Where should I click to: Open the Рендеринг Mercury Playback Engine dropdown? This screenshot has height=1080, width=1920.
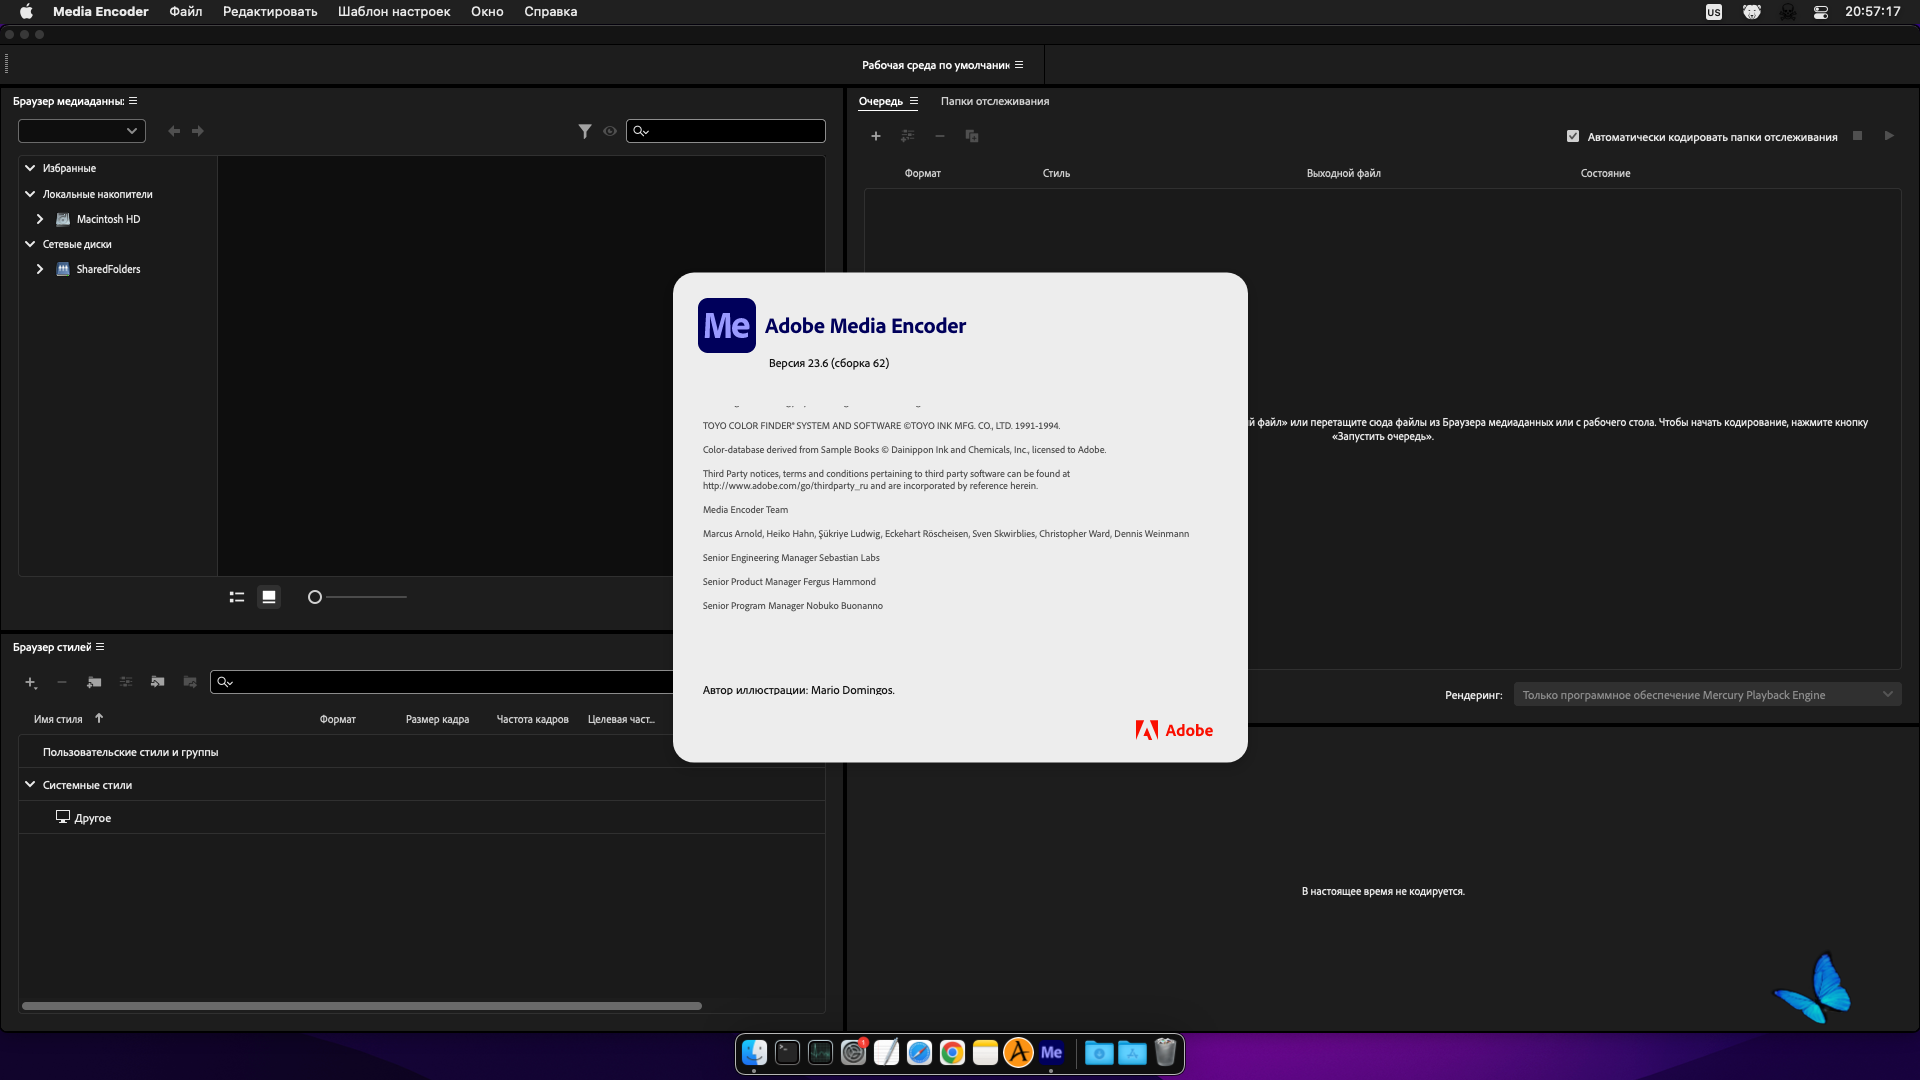click(1707, 695)
